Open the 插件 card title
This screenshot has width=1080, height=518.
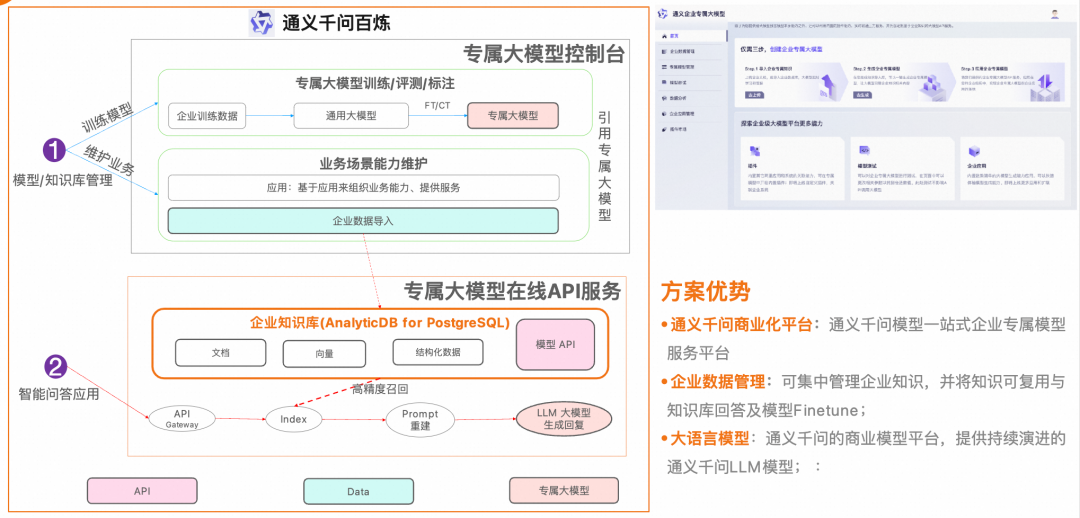[x=752, y=166]
